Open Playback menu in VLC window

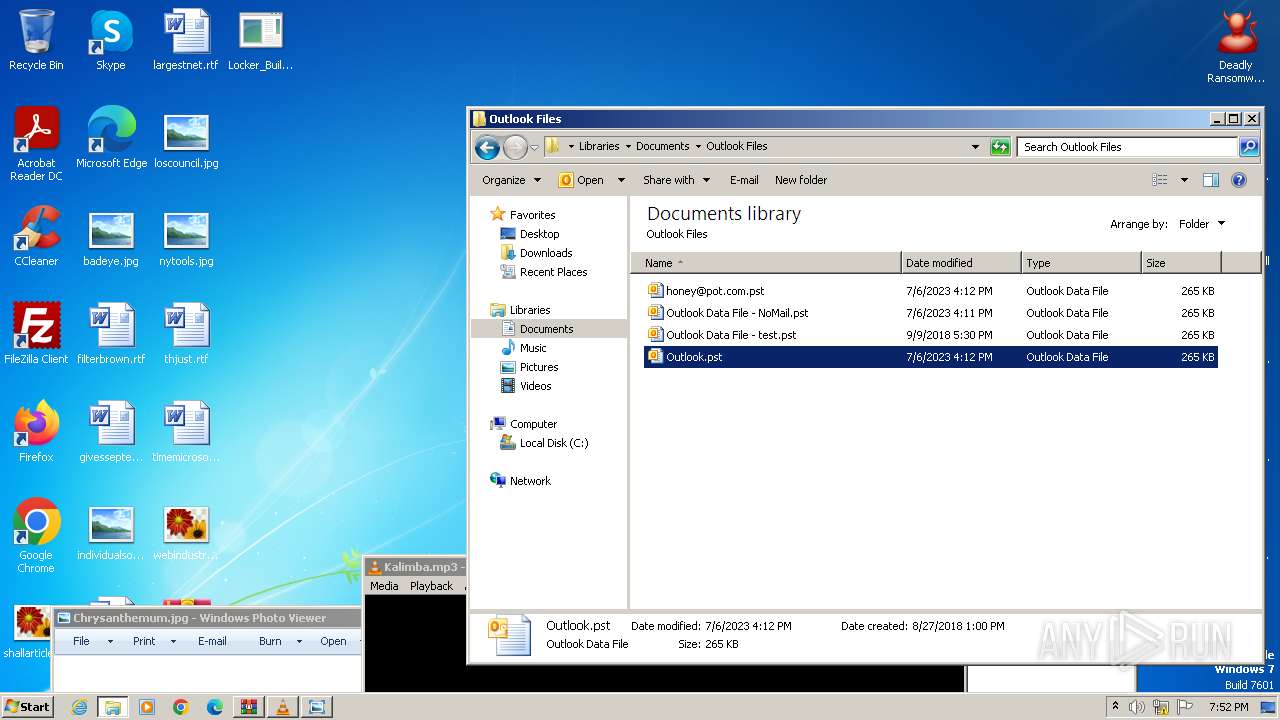click(431, 586)
